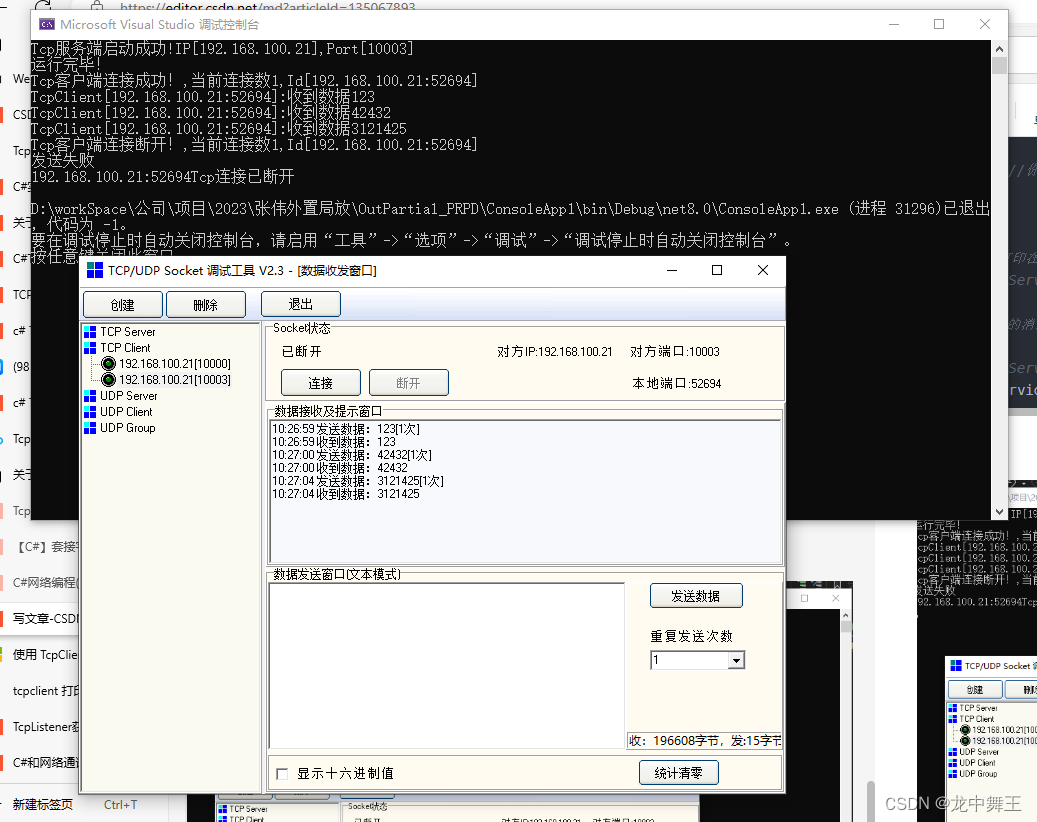1037x822 pixels.
Task: Click log line 10:27:04 收到数据: 3121425
Action: click(346, 494)
